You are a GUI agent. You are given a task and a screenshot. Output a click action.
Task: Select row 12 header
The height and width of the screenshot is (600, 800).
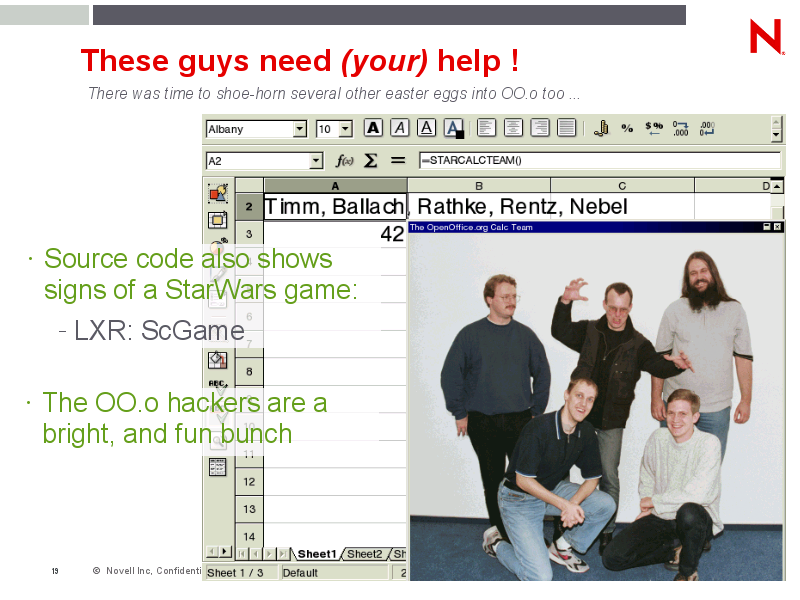click(249, 482)
